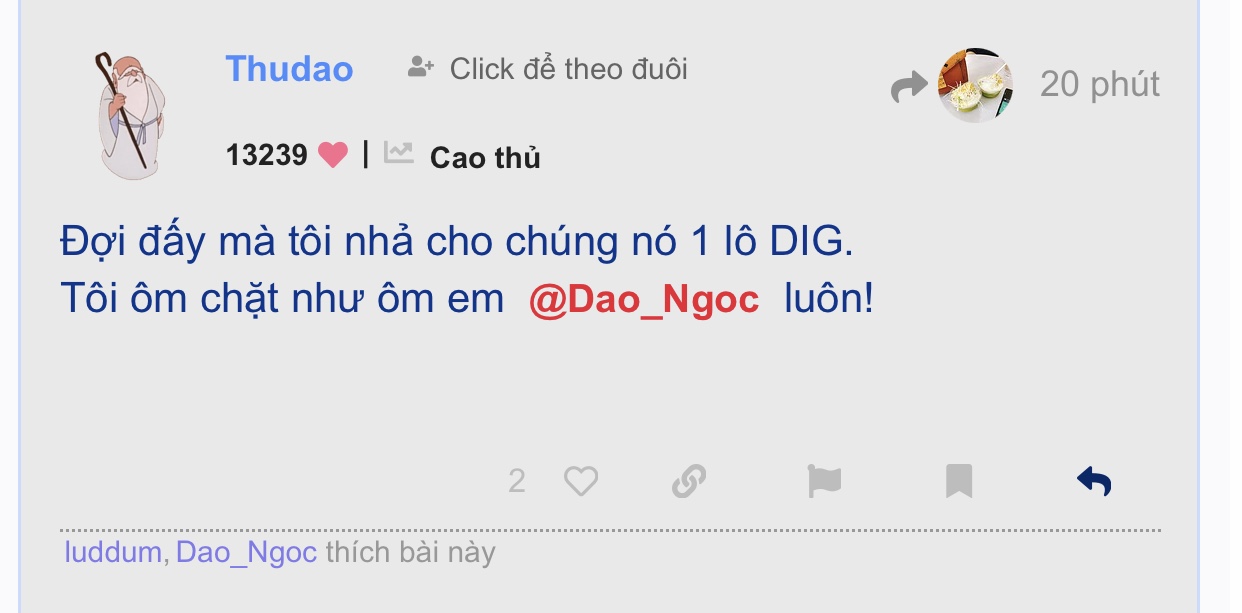Click the gray in-reply-to arrow icon

tap(909, 88)
